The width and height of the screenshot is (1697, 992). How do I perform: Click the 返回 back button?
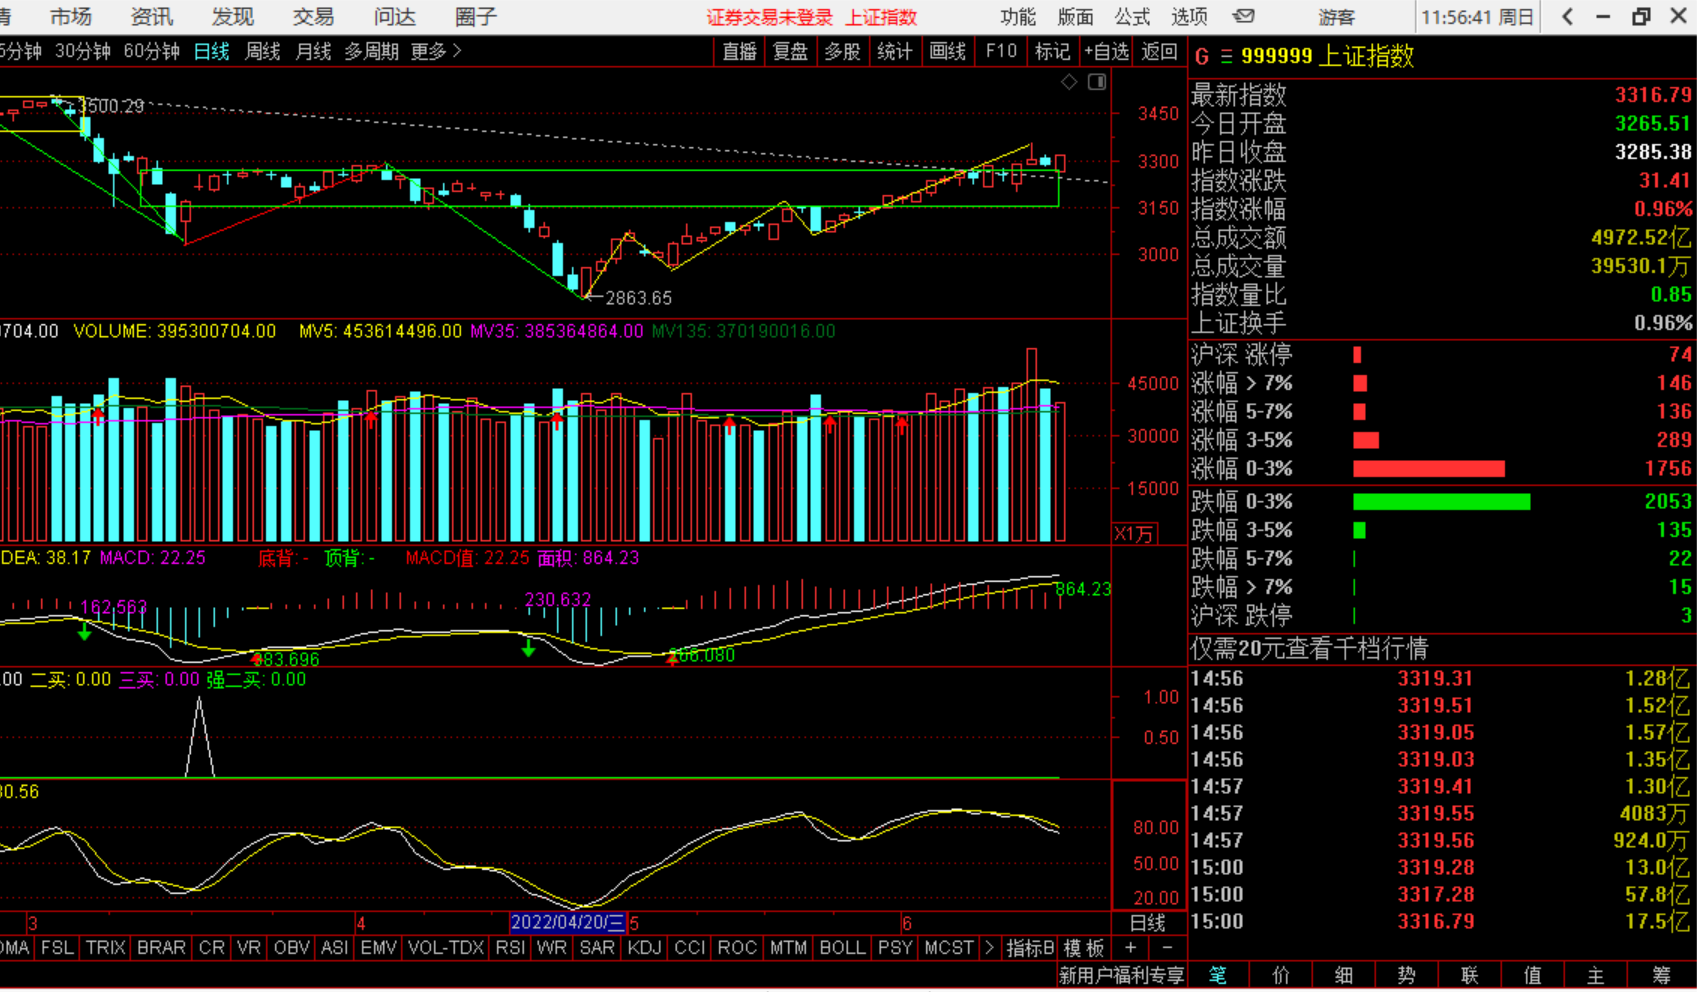pyautogui.click(x=1160, y=51)
